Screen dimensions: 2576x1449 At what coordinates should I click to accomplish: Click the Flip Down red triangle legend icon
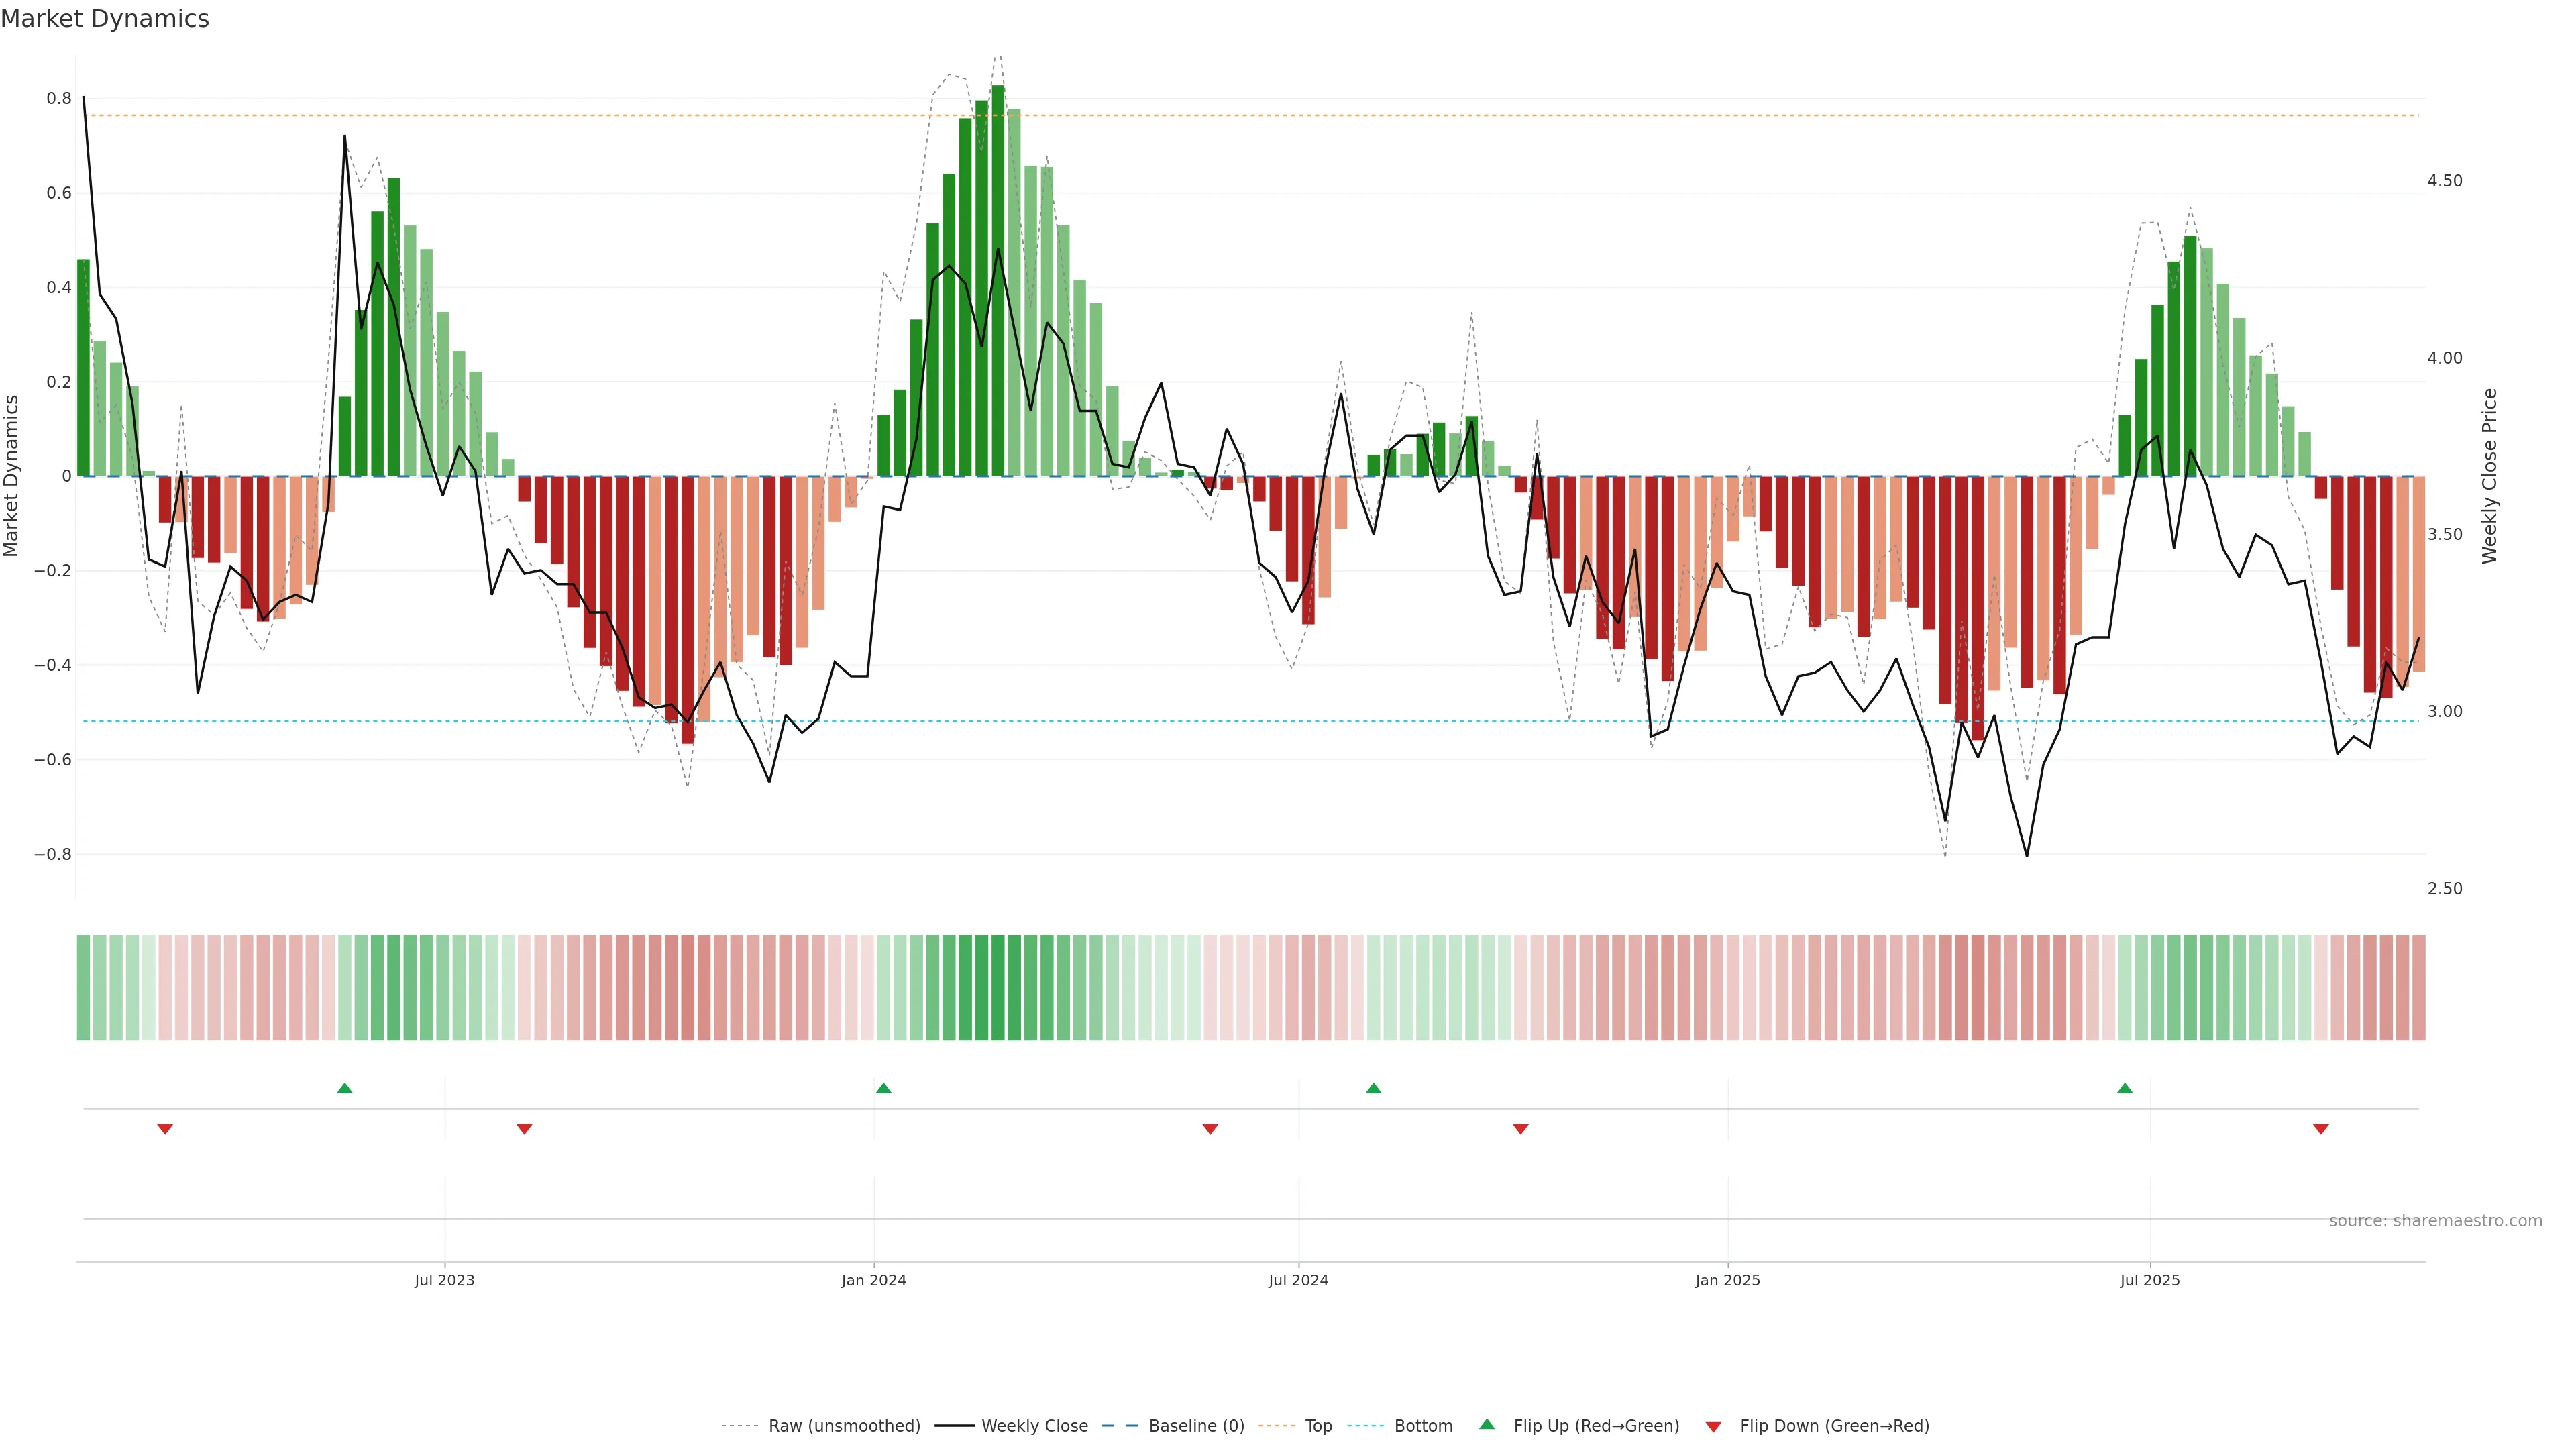1713,1426
